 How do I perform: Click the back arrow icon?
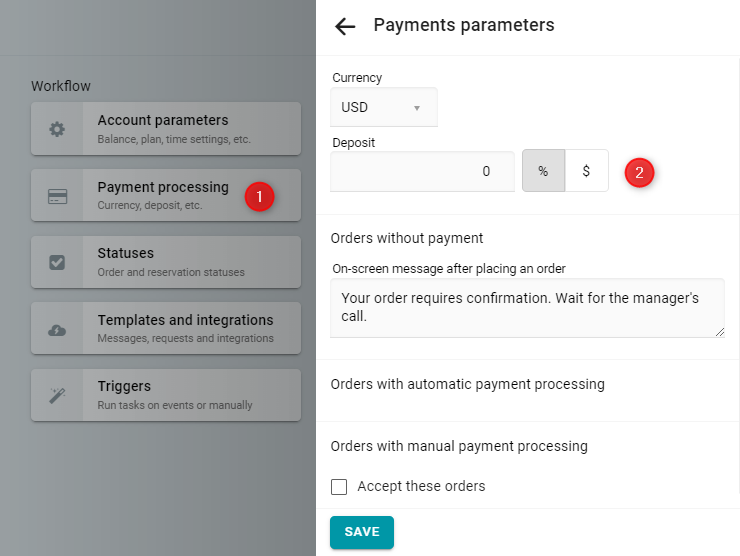pyautogui.click(x=345, y=26)
